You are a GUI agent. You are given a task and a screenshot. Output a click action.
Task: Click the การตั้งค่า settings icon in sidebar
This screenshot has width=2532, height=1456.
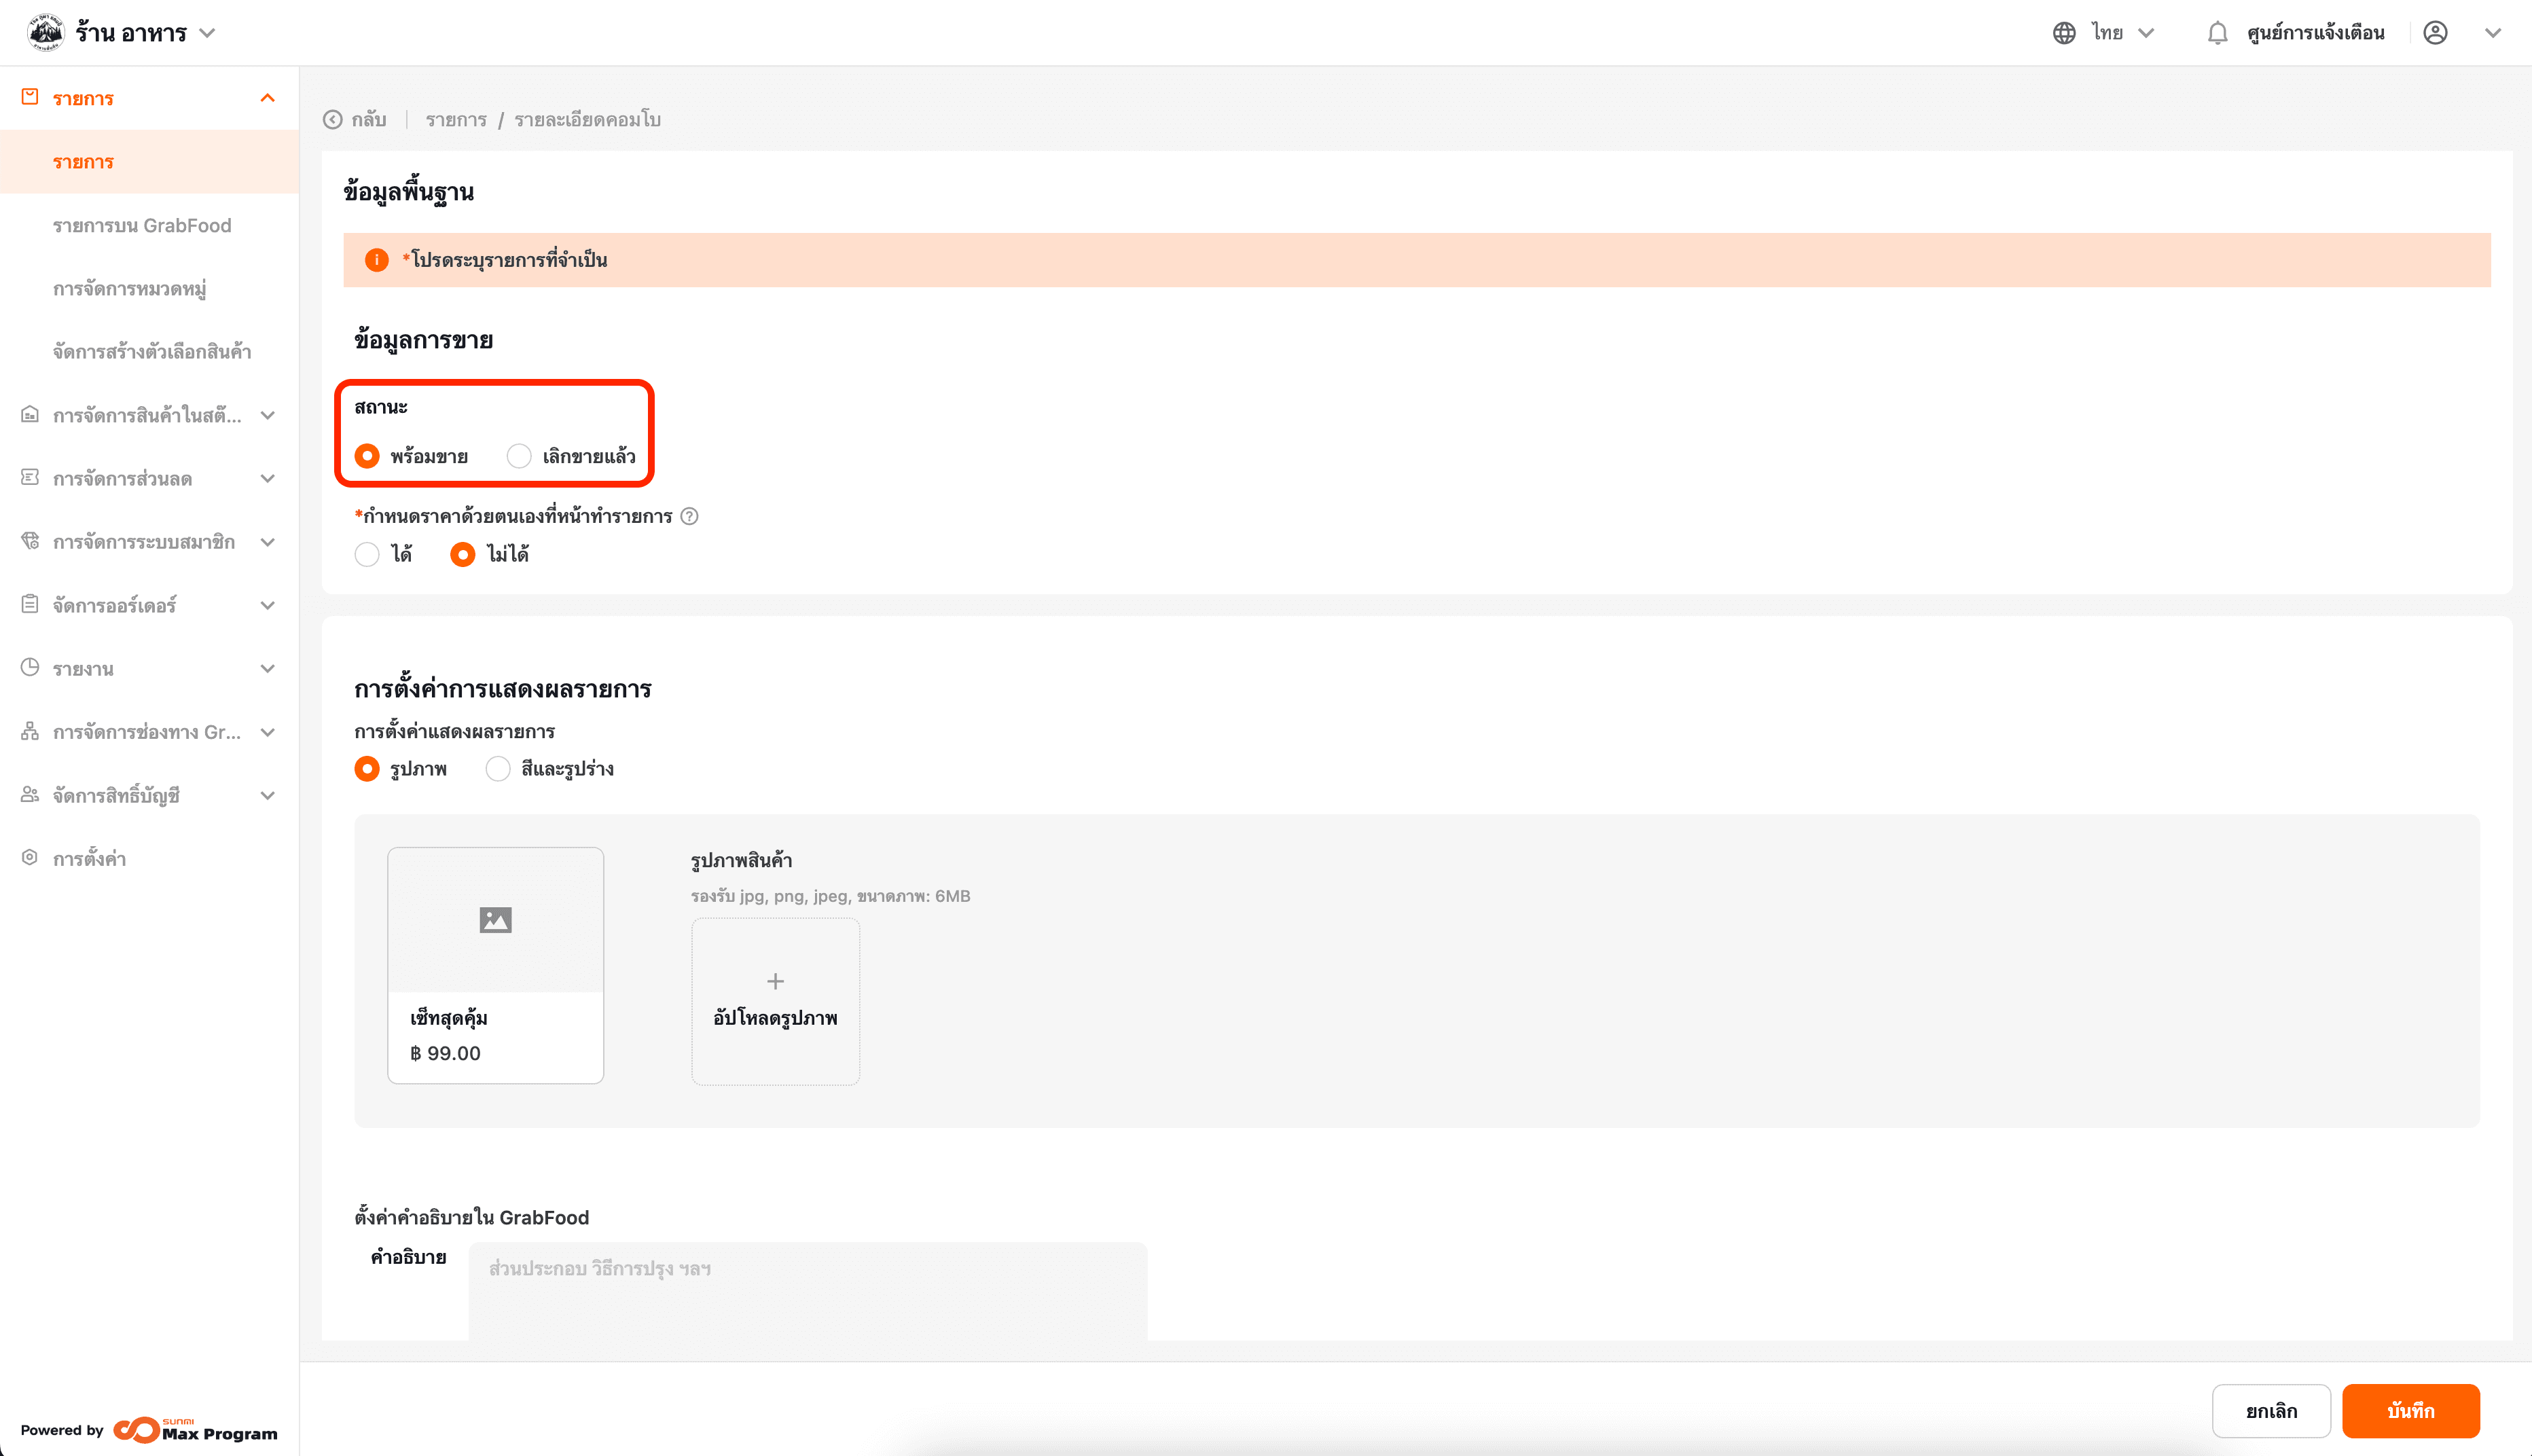pos(30,858)
